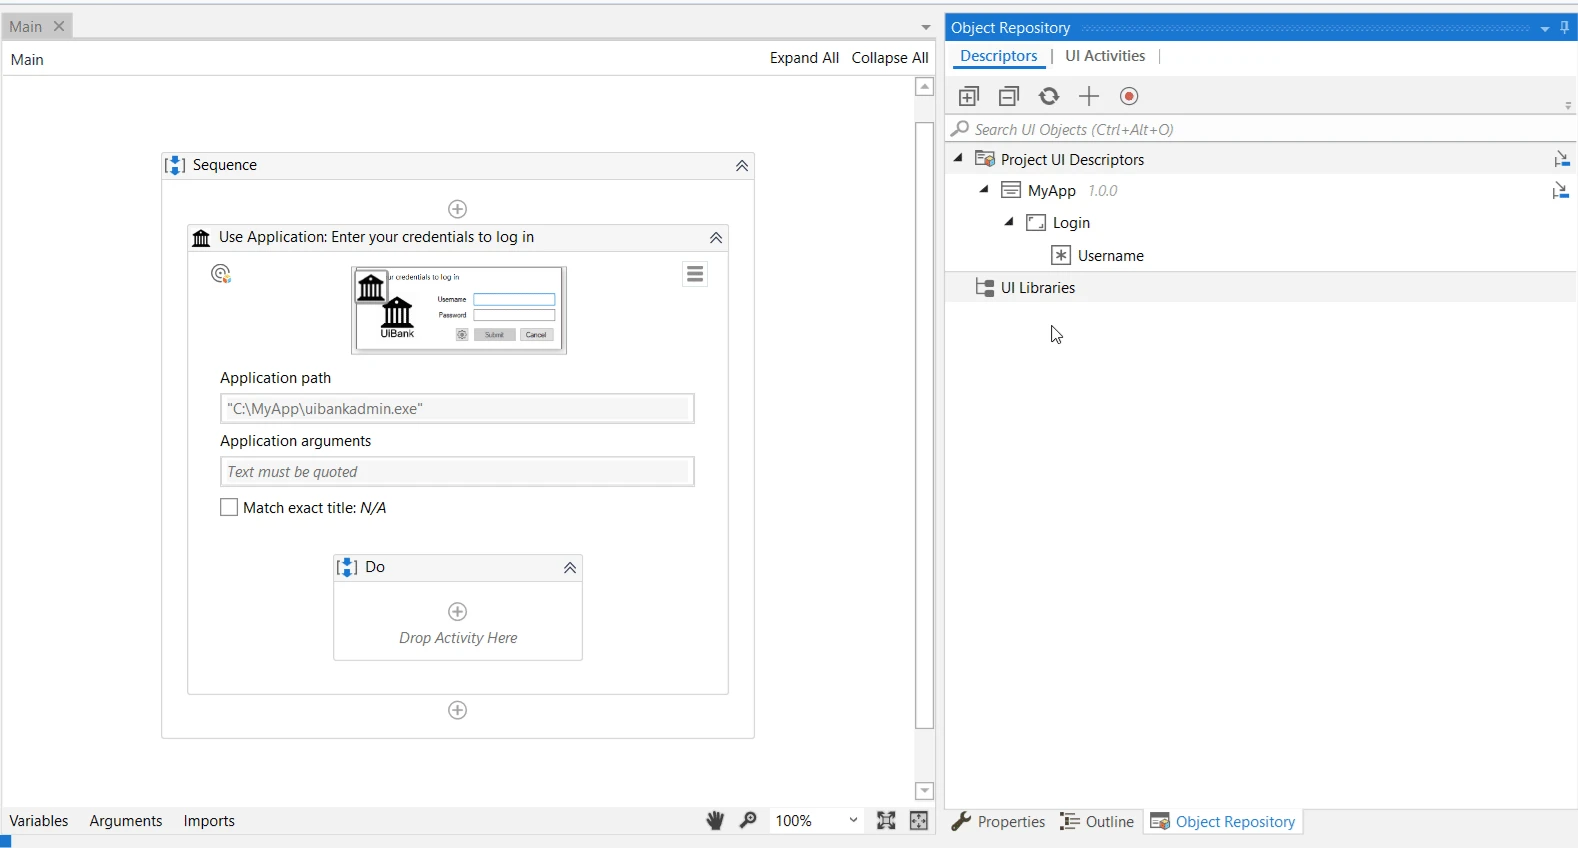The width and height of the screenshot is (1578, 848).
Task: Open the Properties panel tab
Action: point(998,822)
